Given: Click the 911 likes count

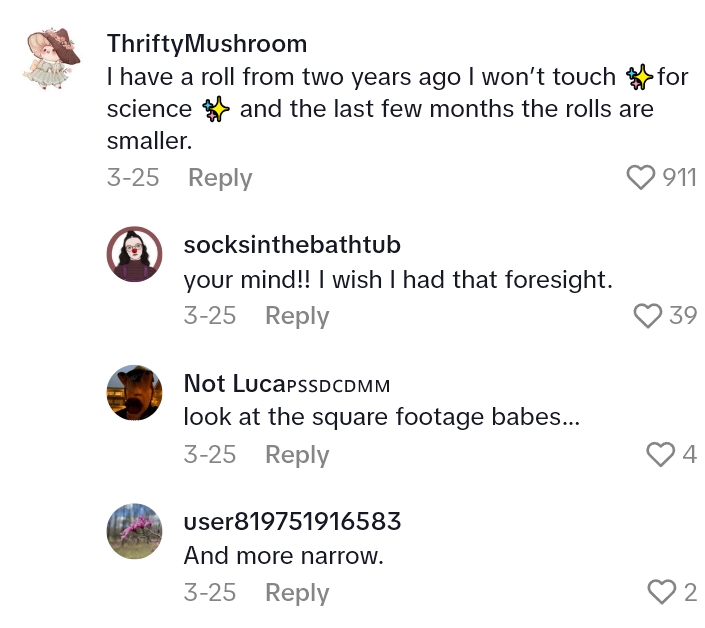Looking at the screenshot, I should coord(679,178).
